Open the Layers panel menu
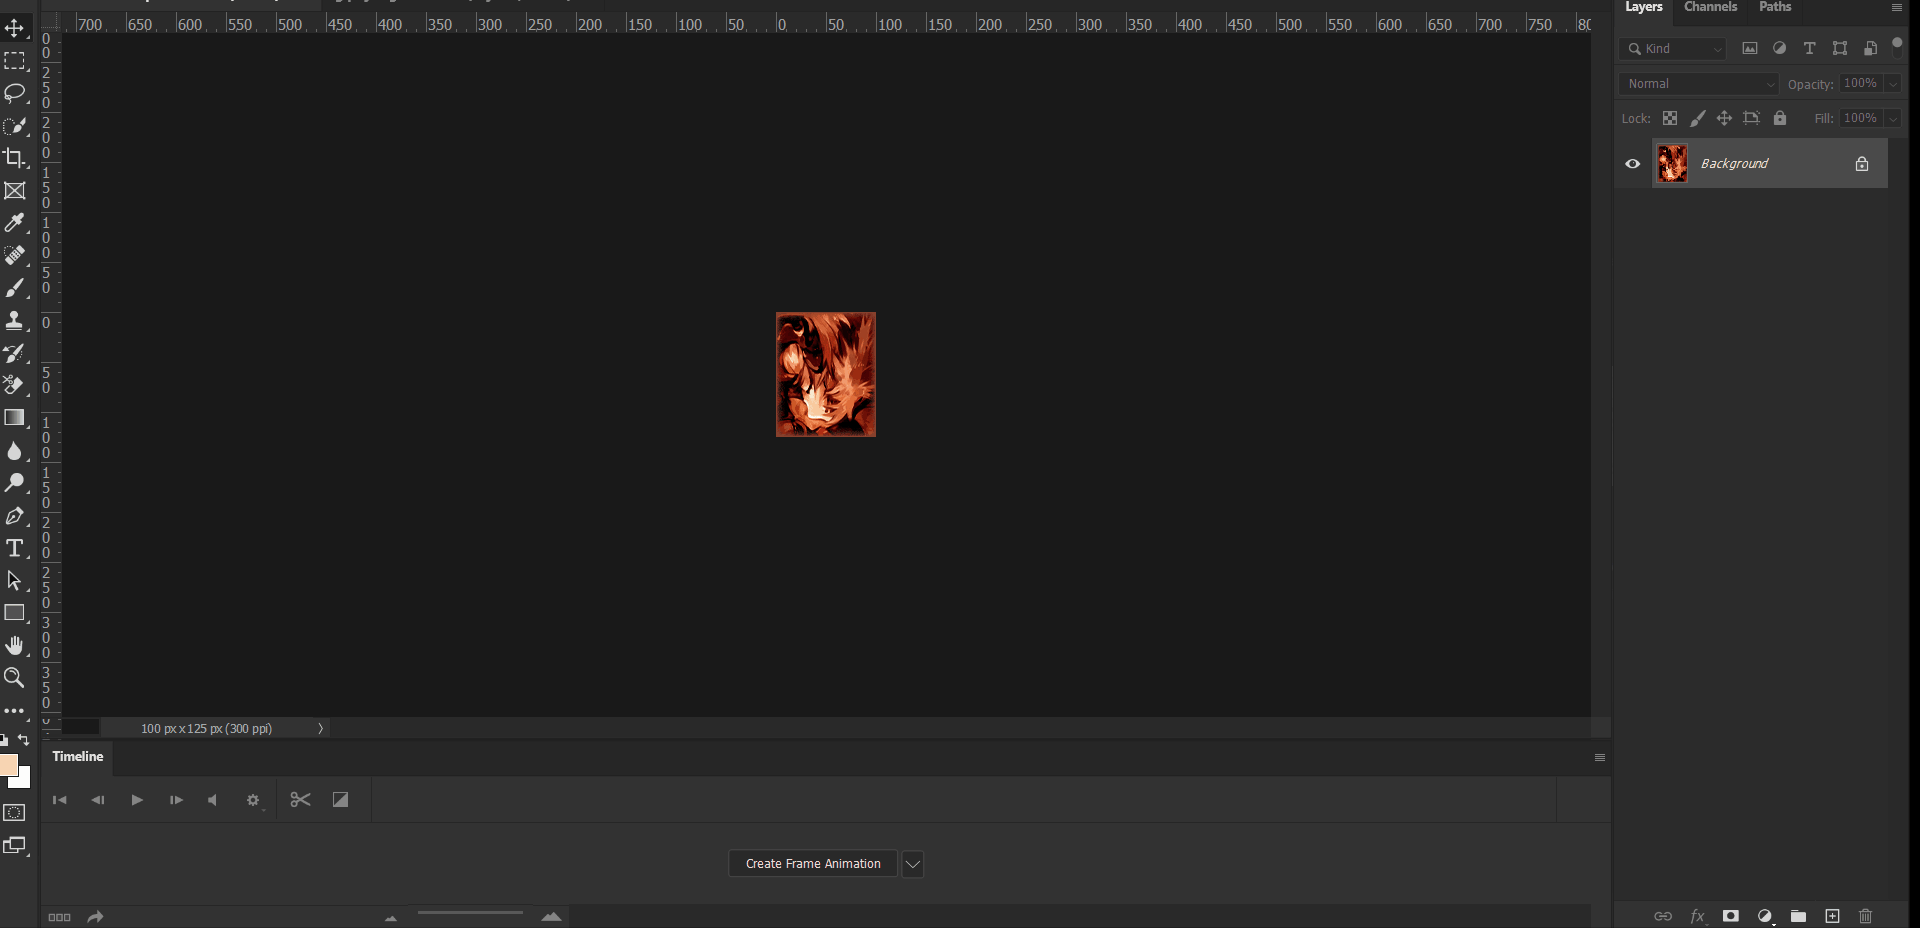Image resolution: width=1920 pixels, height=928 pixels. 1896,8
